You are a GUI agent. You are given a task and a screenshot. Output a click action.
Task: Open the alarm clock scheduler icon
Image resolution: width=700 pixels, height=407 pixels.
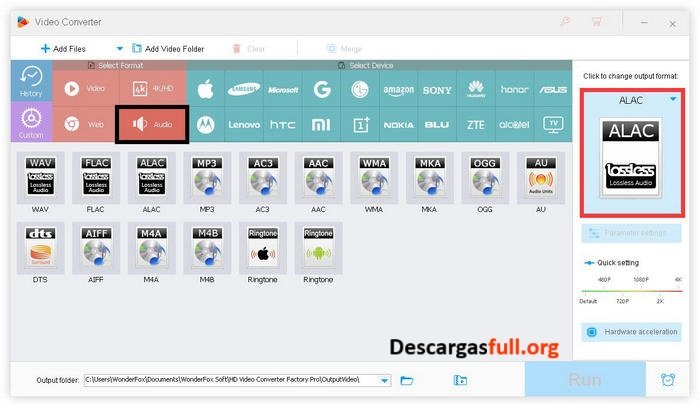pos(668,380)
